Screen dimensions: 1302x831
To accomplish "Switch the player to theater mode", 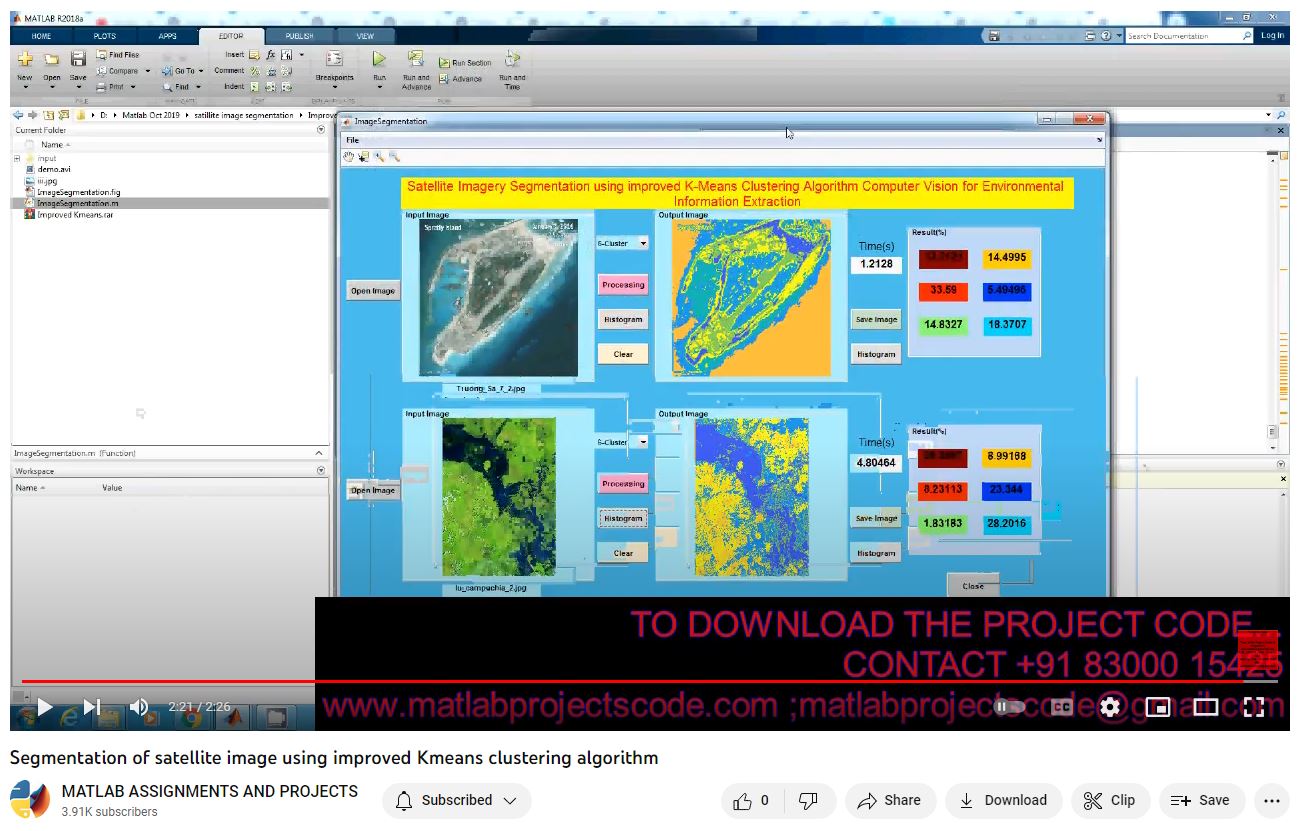I will coord(1206,707).
